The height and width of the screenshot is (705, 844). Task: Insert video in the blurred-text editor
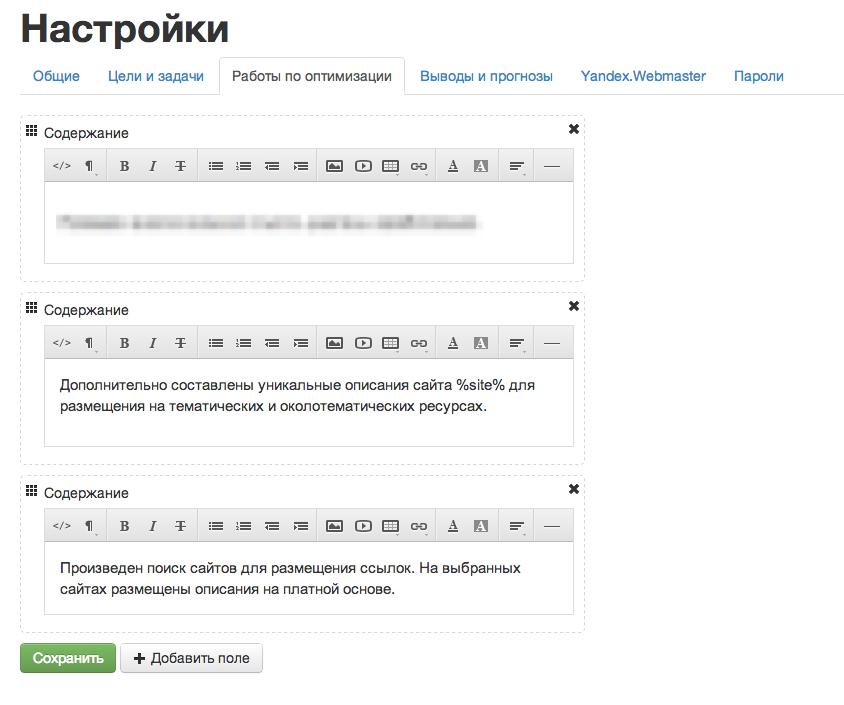pyautogui.click(x=363, y=166)
